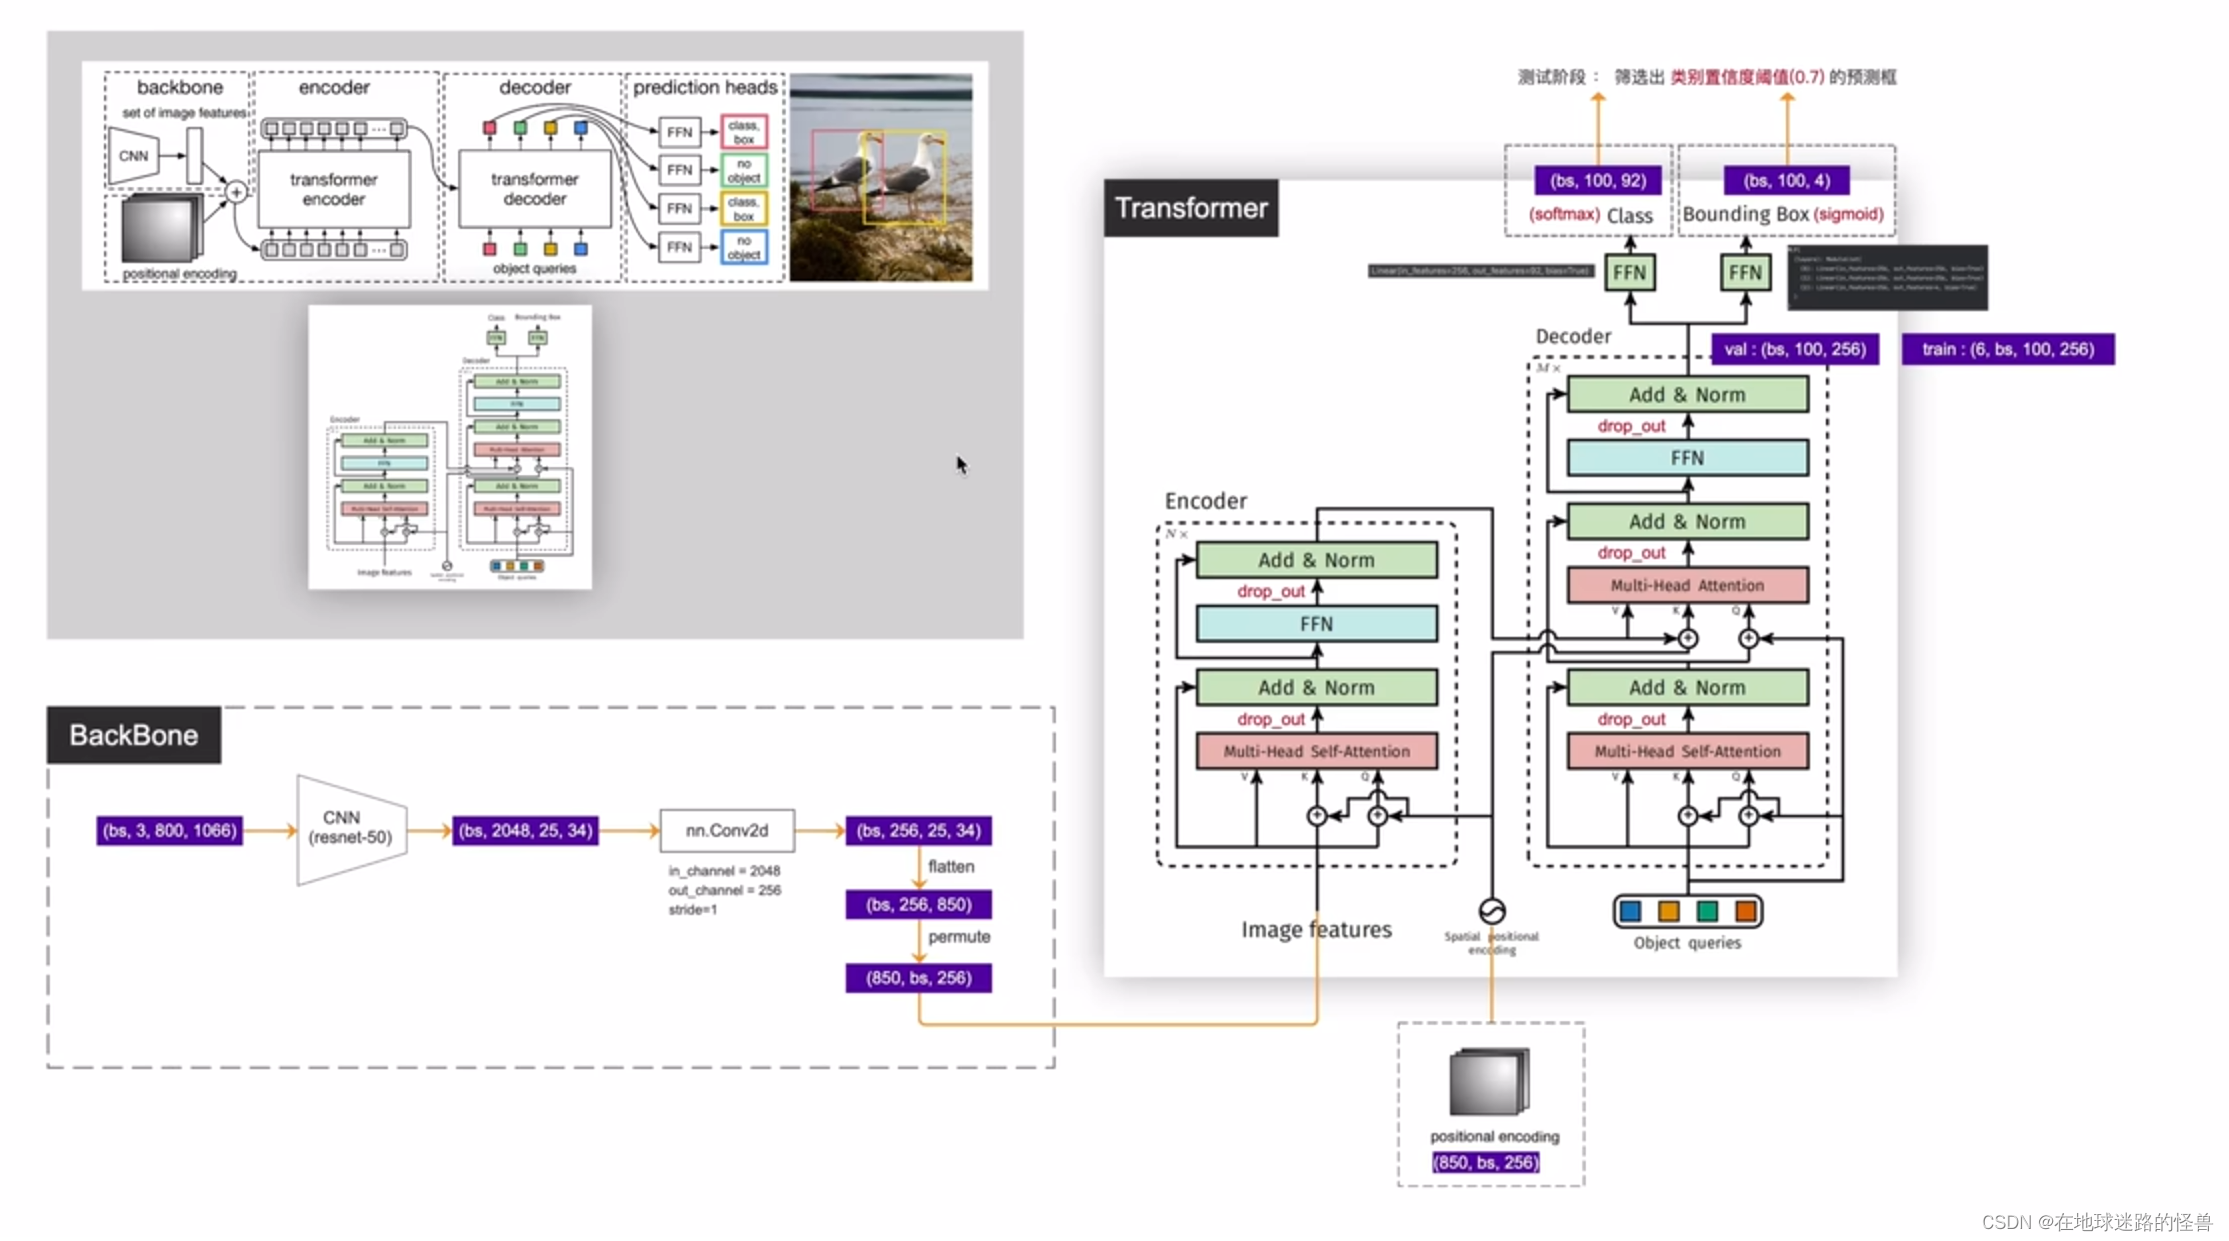Click the Decoder label above dashed box

1573,336
